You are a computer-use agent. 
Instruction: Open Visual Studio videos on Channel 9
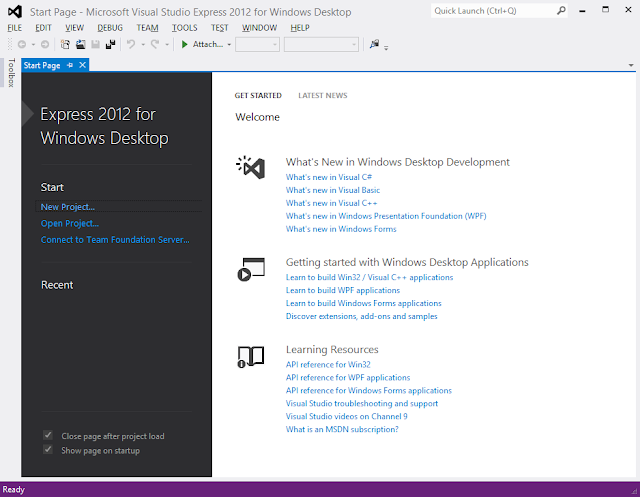(x=347, y=416)
